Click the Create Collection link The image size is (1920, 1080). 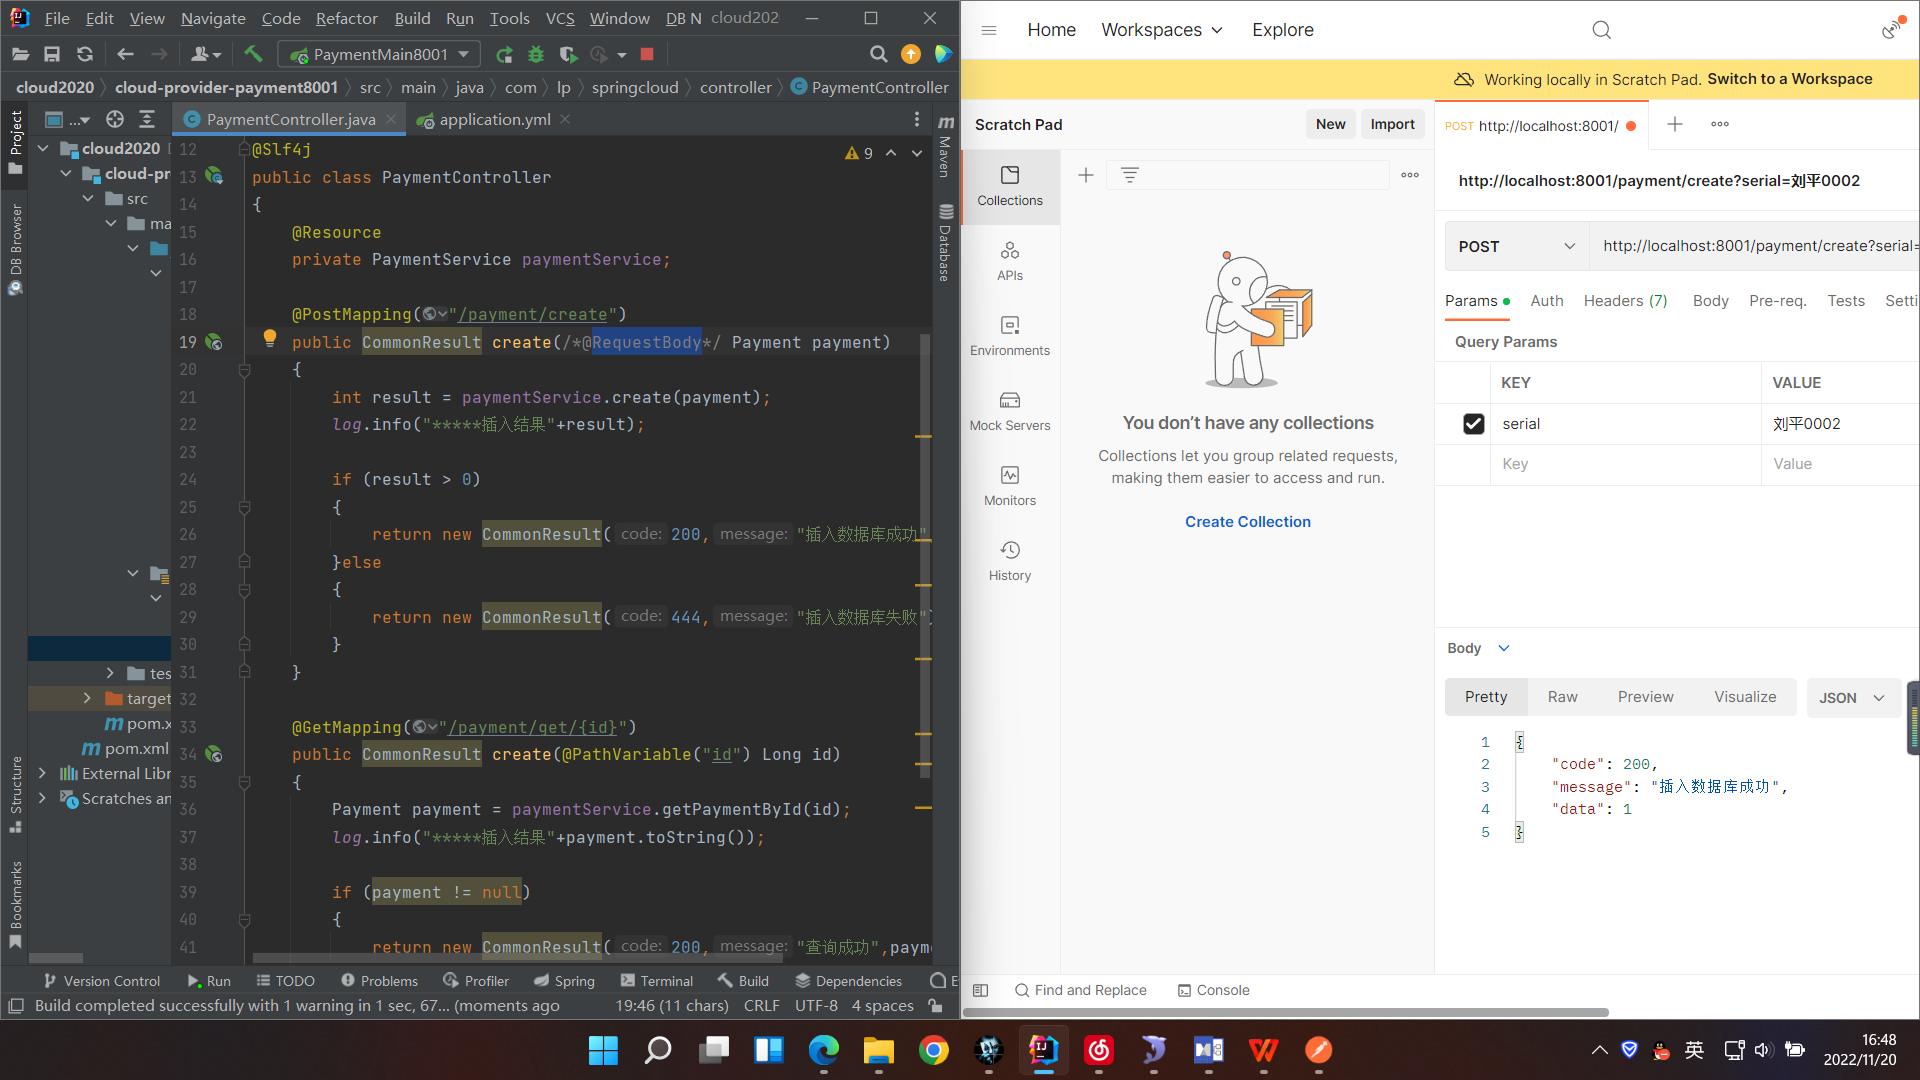coord(1247,522)
